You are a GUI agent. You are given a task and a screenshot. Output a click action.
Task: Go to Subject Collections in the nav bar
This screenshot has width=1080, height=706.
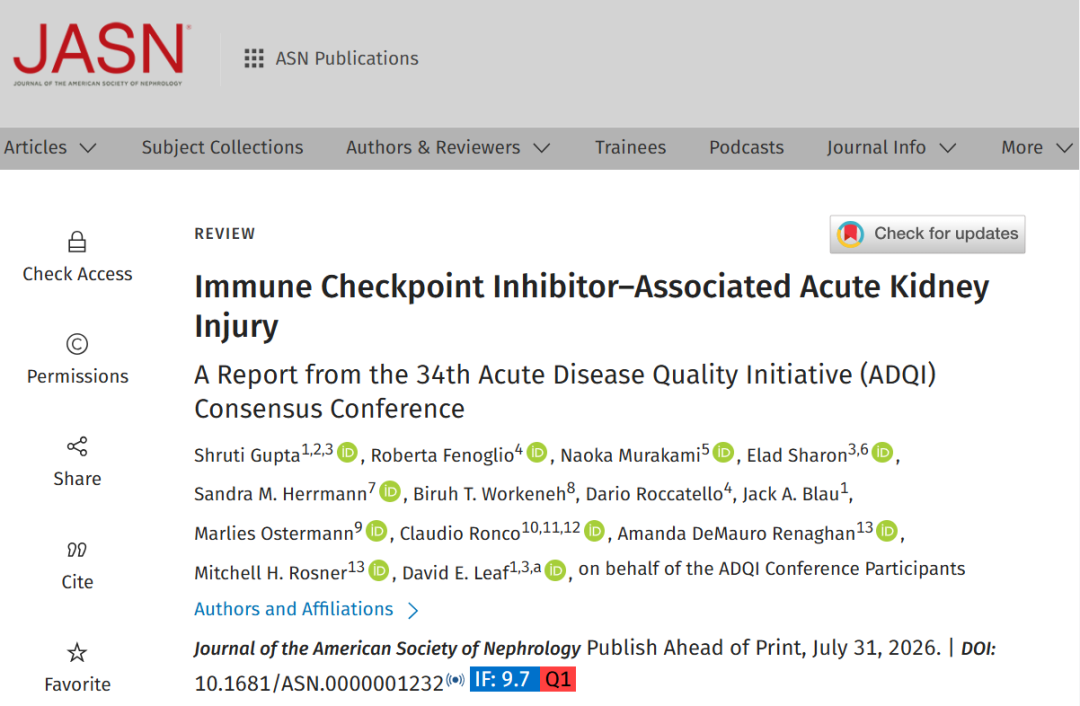222,147
